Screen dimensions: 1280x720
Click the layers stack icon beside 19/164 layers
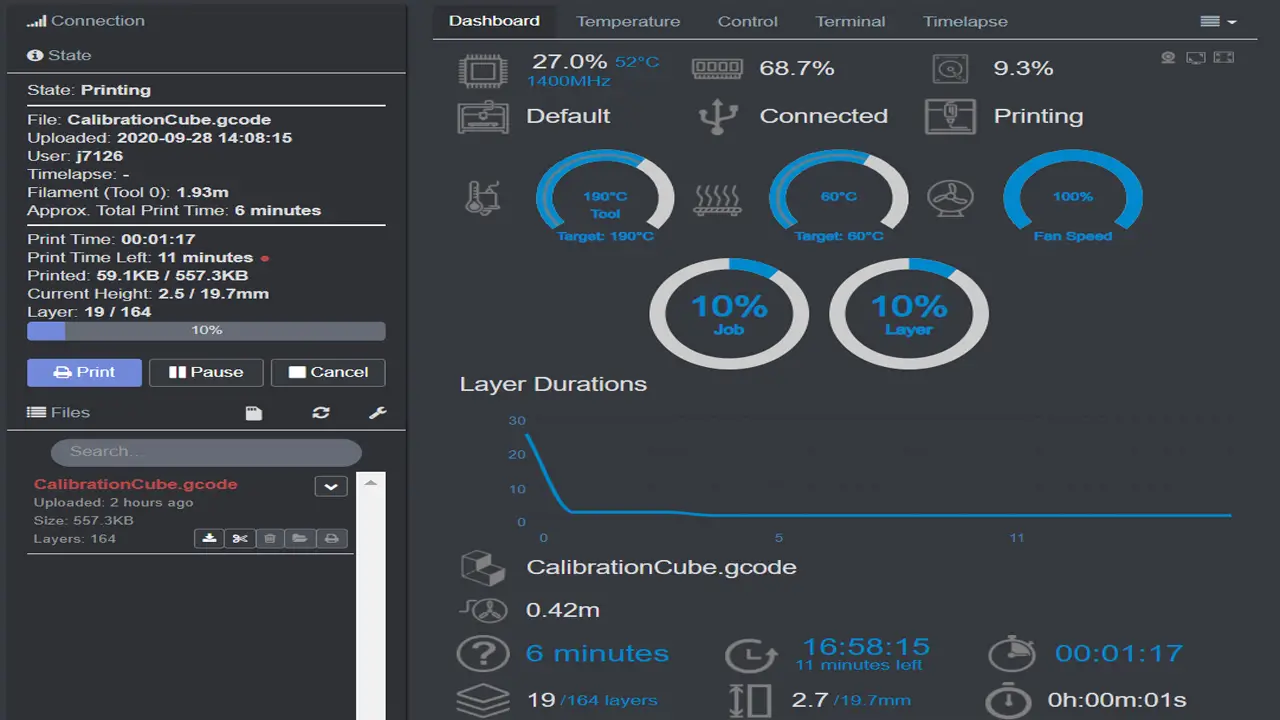(482, 700)
